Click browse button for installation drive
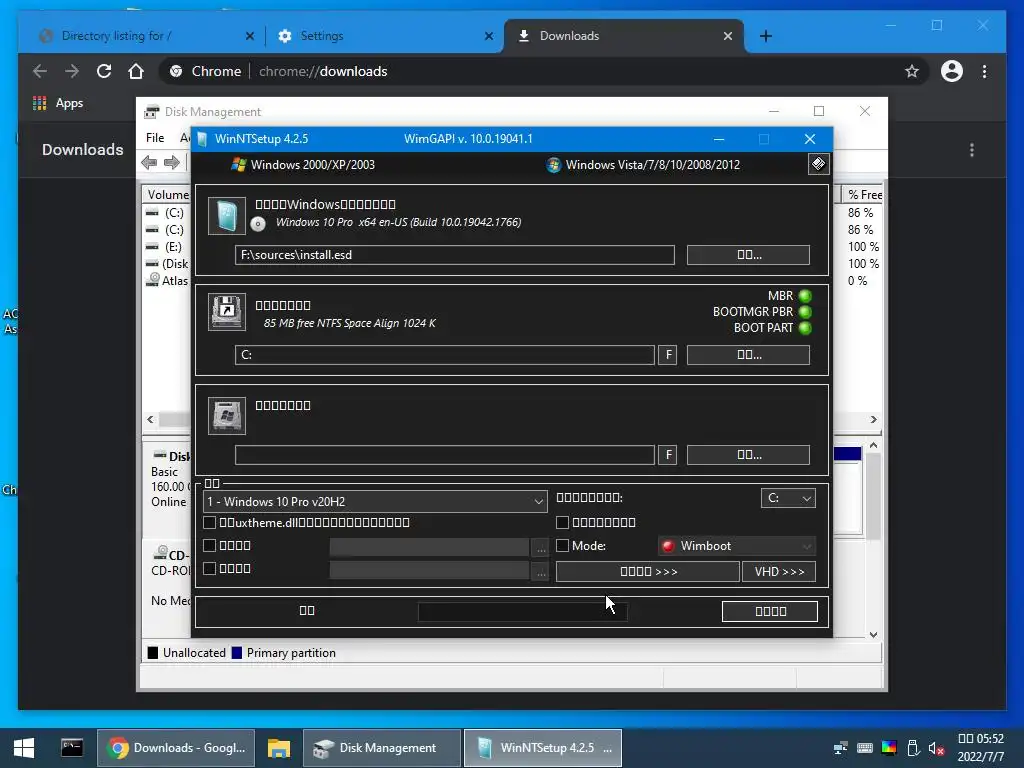 pyautogui.click(x=748, y=455)
